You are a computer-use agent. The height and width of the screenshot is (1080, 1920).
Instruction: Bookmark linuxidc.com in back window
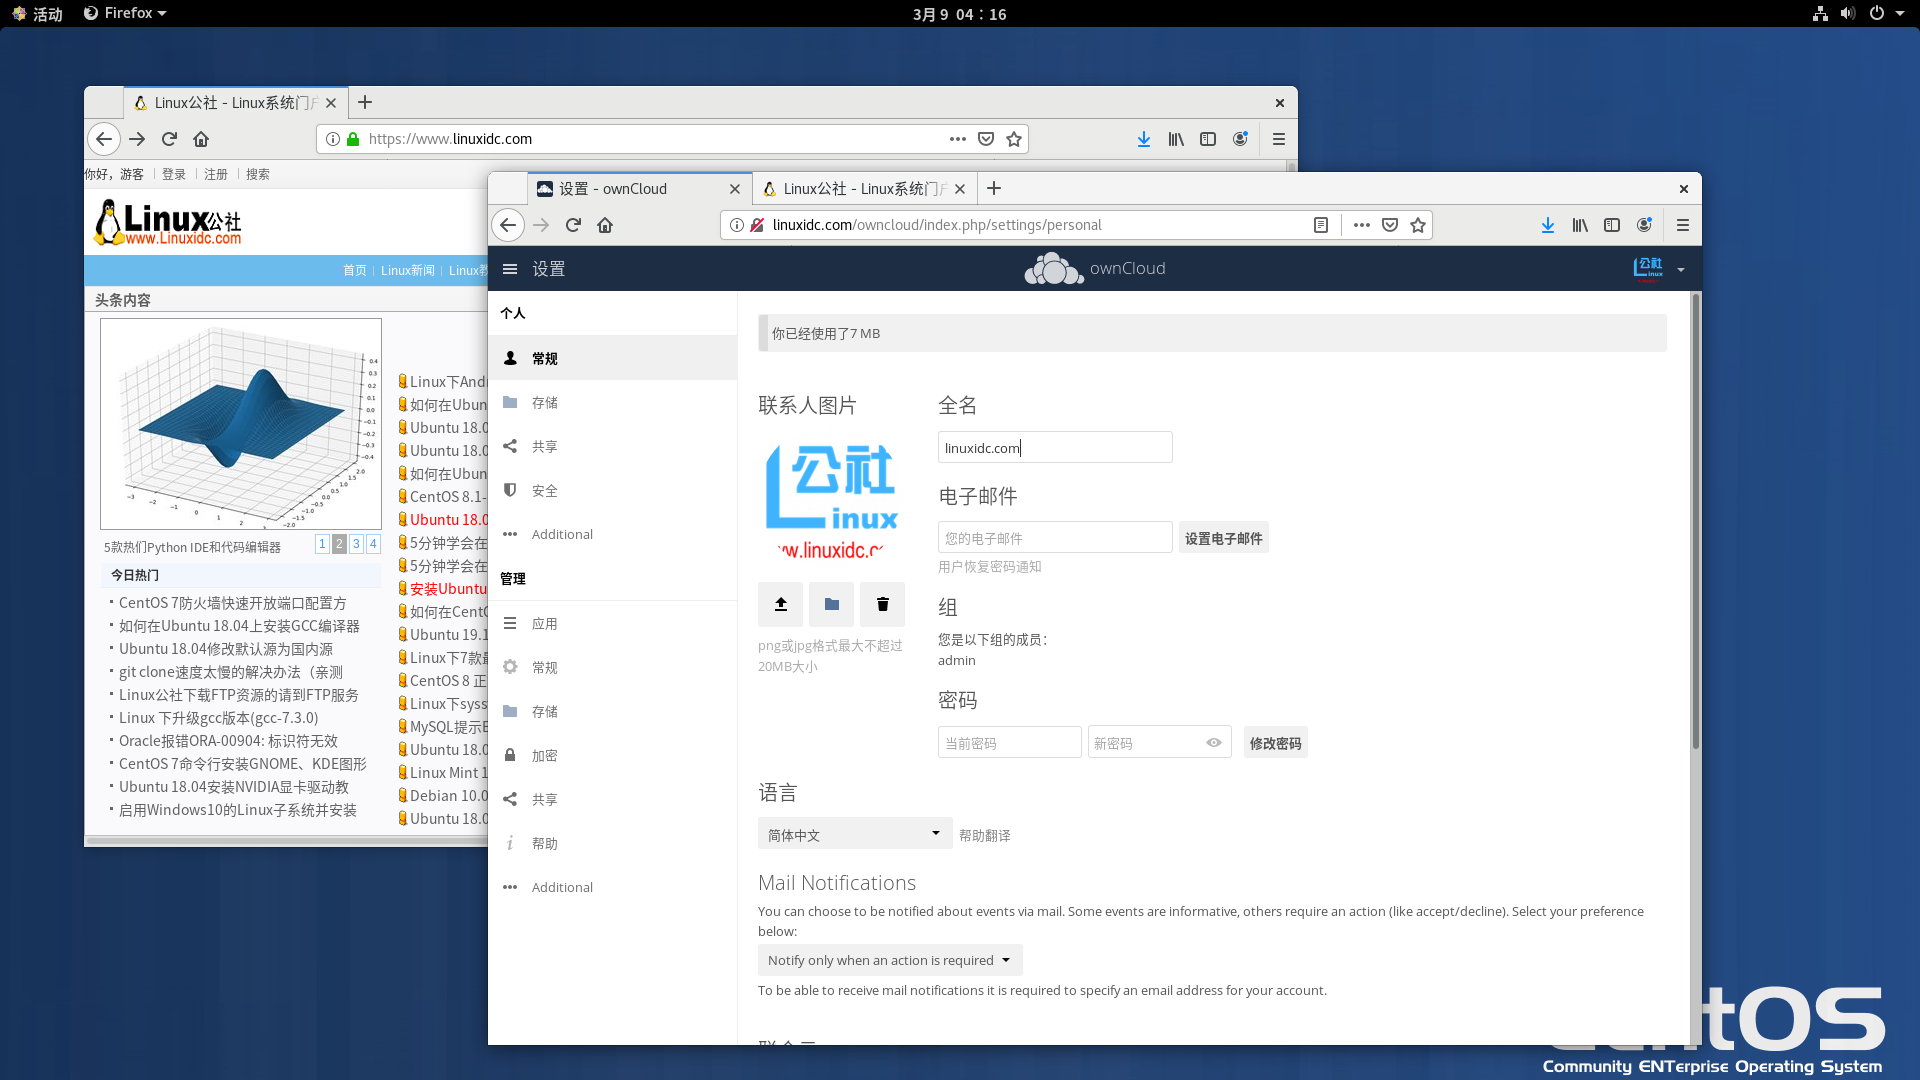pos(1014,139)
